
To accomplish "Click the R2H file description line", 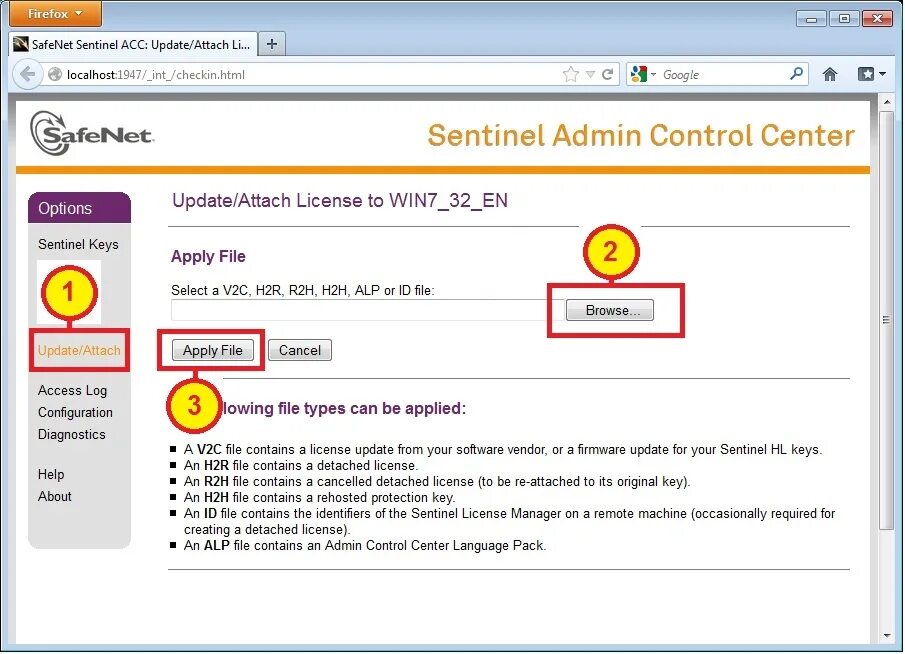I will tap(437, 481).
